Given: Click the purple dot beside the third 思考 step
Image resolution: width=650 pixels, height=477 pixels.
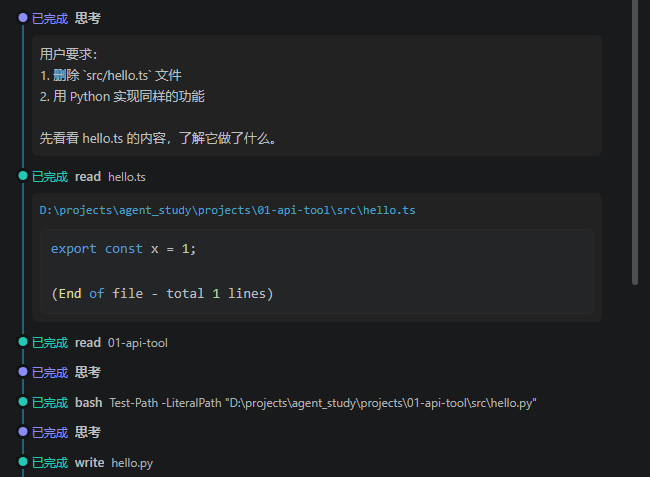Looking at the screenshot, I should coord(23,432).
